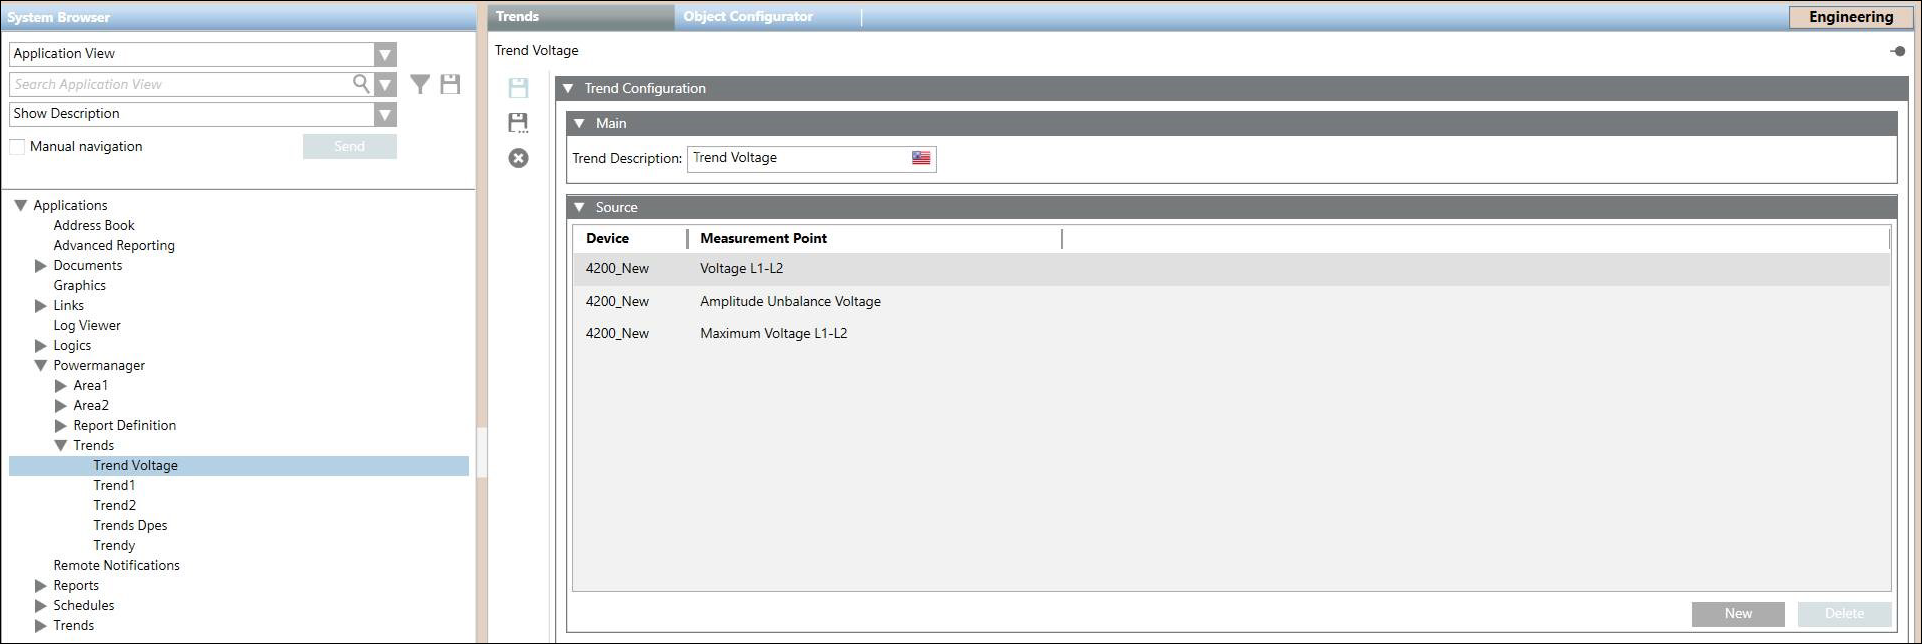Image resolution: width=1922 pixels, height=644 pixels.
Task: Click the Save As icon in the Trends toolbar
Action: pos(518,123)
